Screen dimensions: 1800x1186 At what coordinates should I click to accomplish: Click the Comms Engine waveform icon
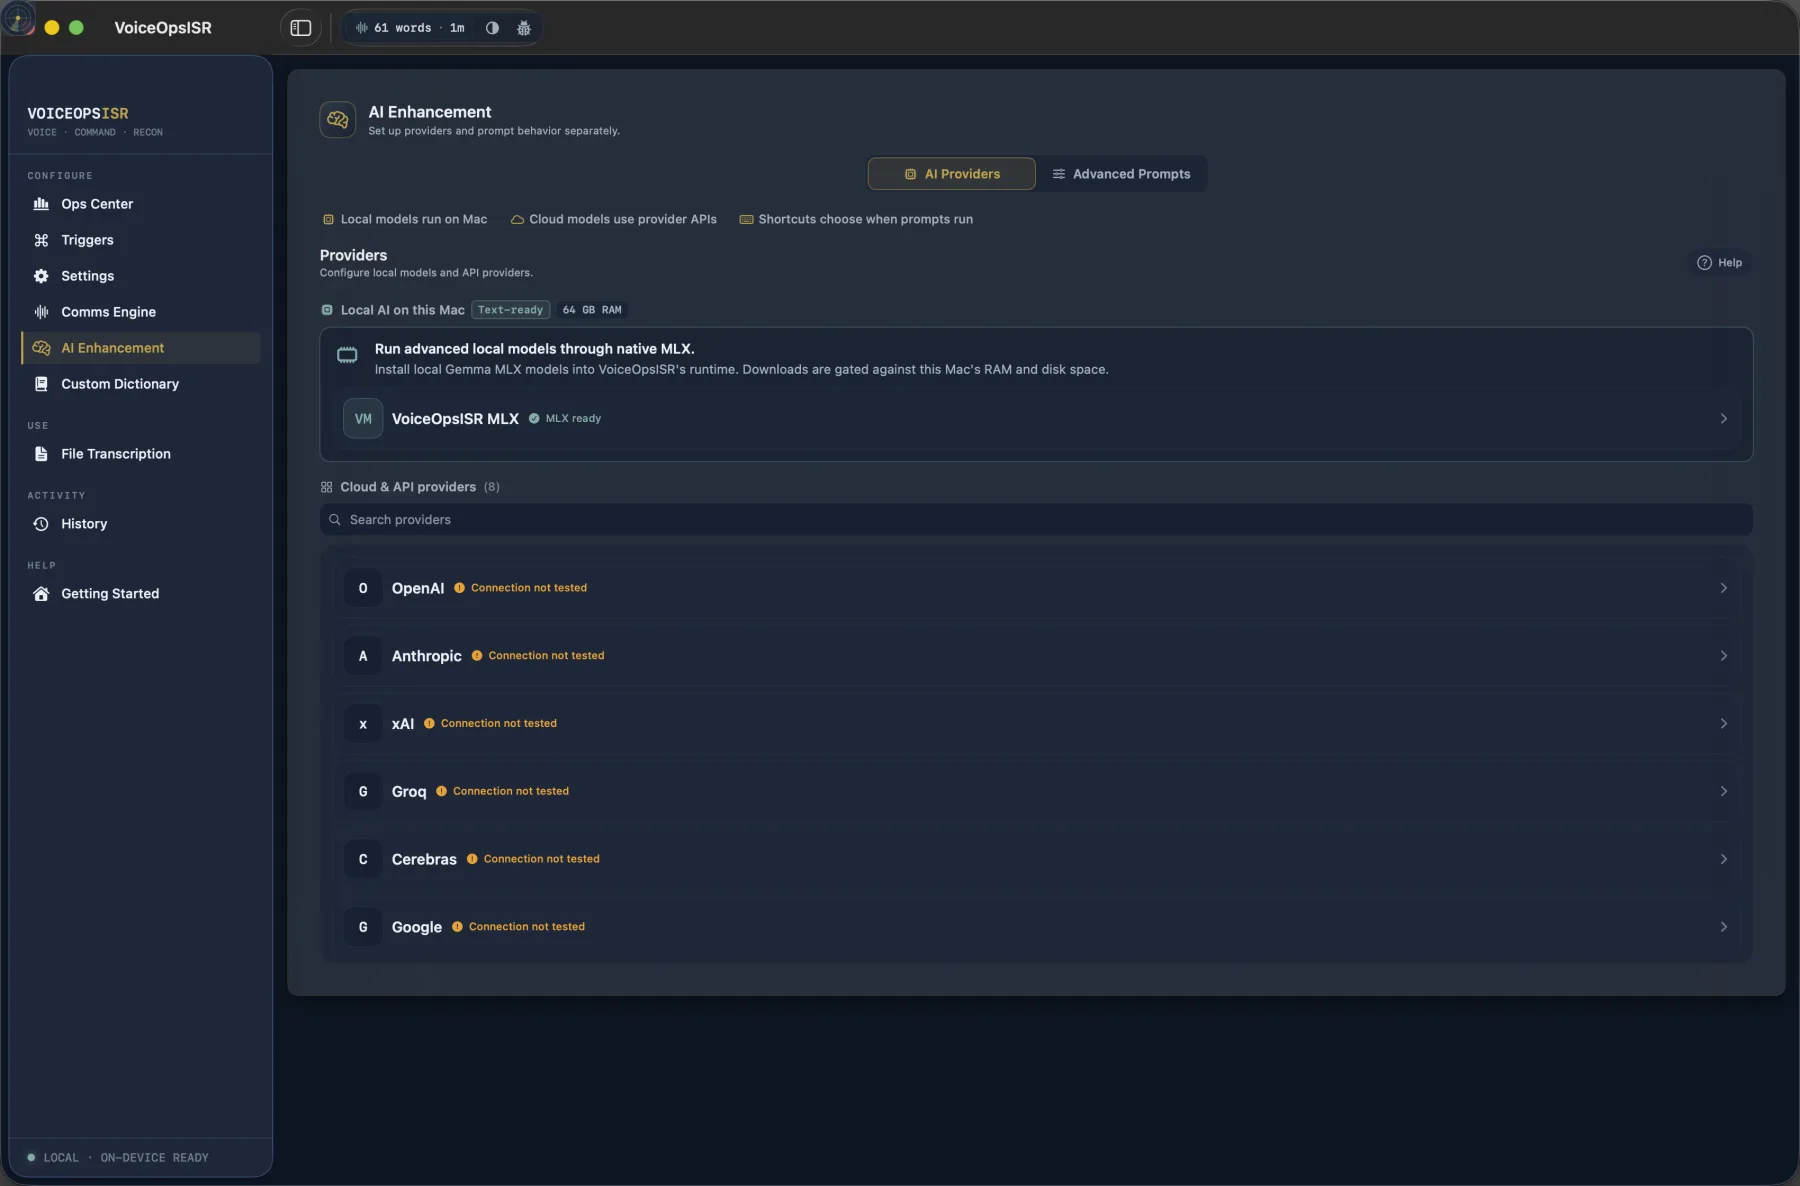tap(41, 312)
